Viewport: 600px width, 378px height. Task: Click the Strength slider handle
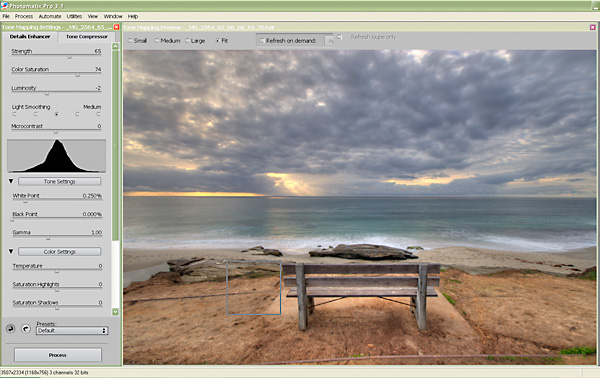point(70,57)
